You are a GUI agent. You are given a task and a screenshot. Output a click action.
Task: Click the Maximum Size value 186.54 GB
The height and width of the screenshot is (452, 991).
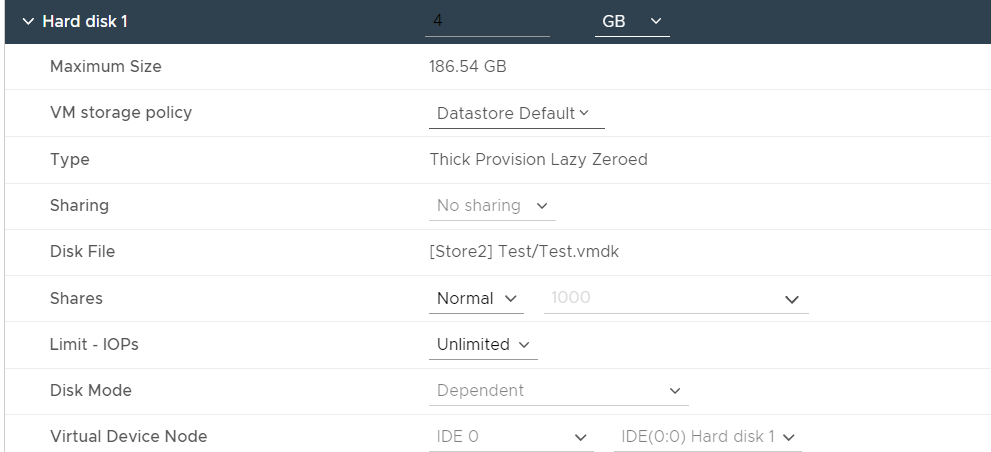pyautogui.click(x=467, y=67)
